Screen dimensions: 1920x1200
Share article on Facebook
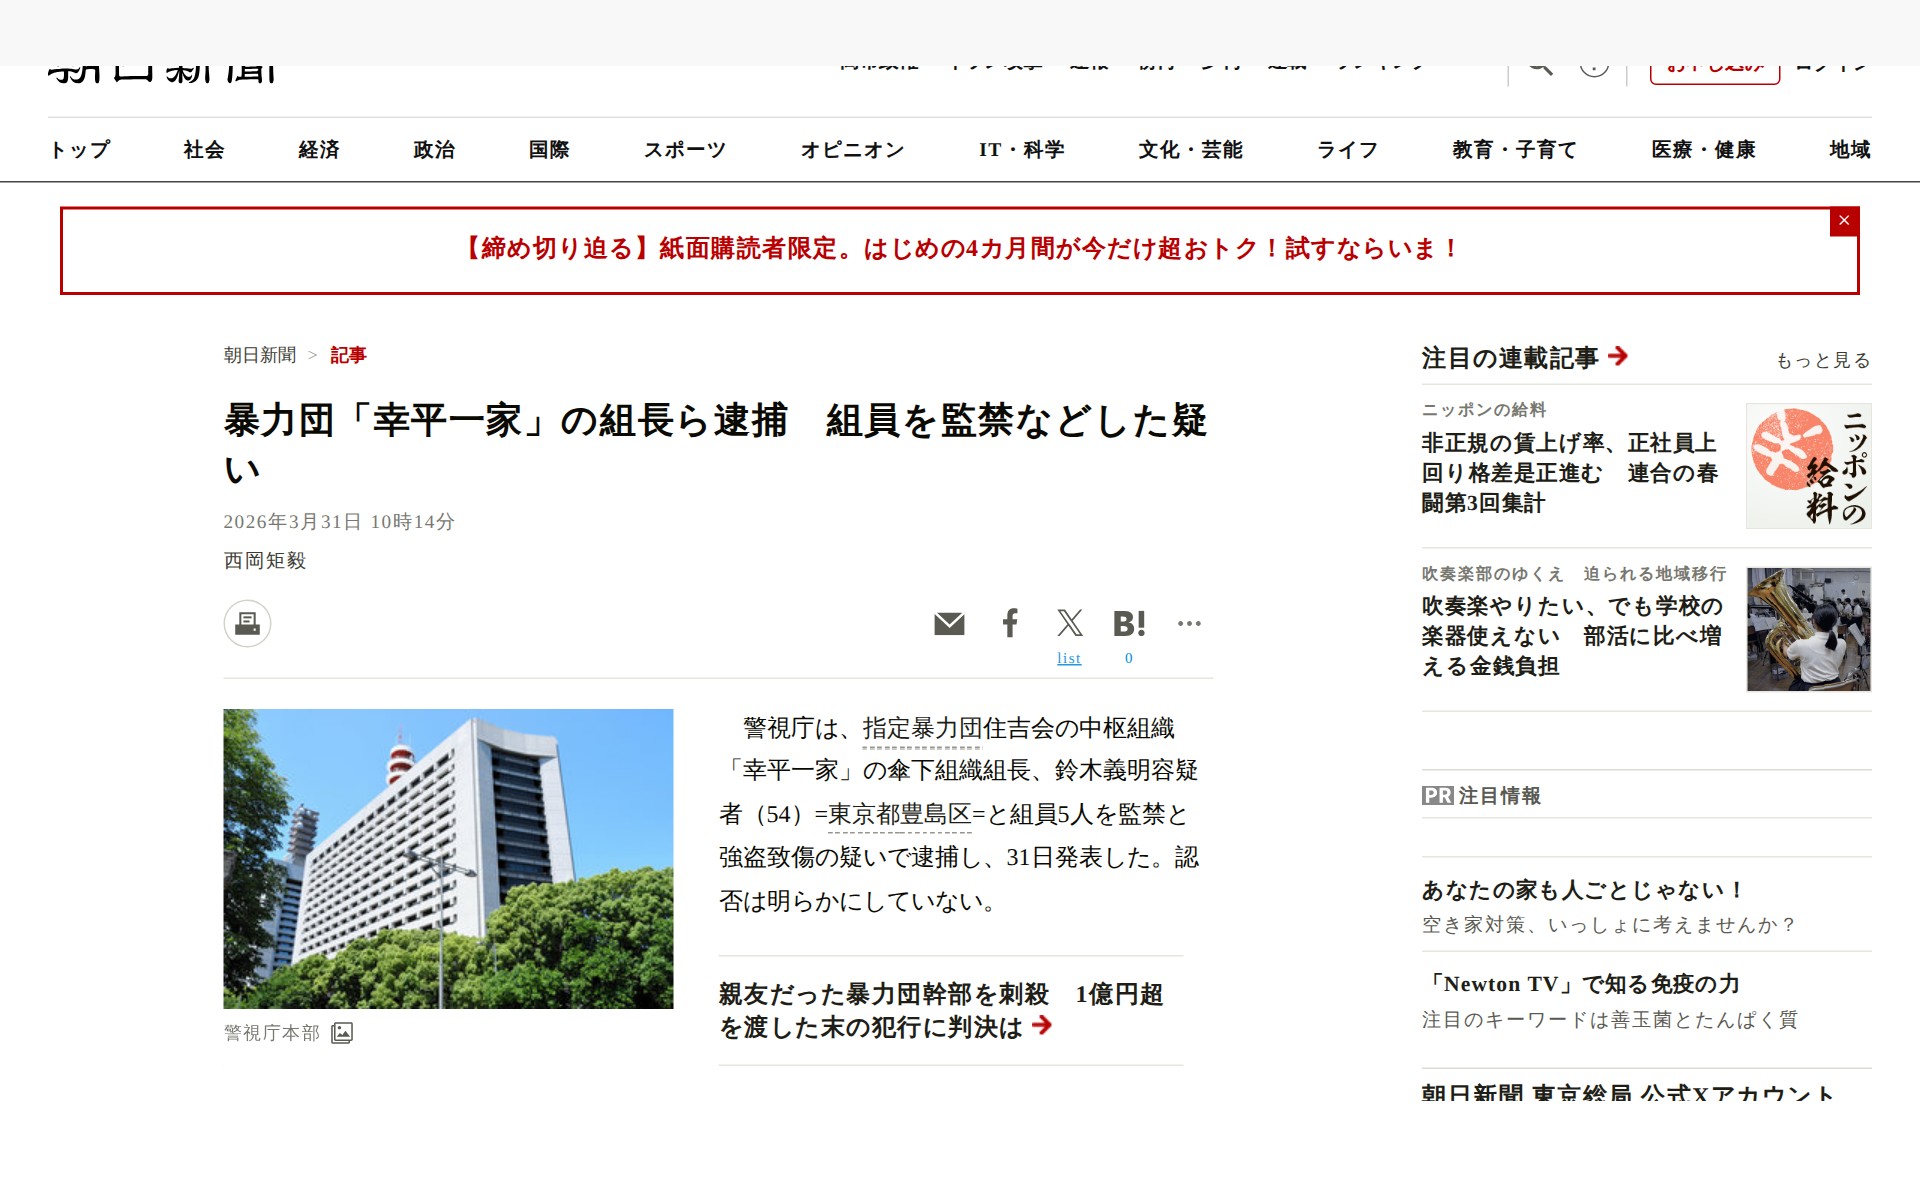[x=1010, y=623]
